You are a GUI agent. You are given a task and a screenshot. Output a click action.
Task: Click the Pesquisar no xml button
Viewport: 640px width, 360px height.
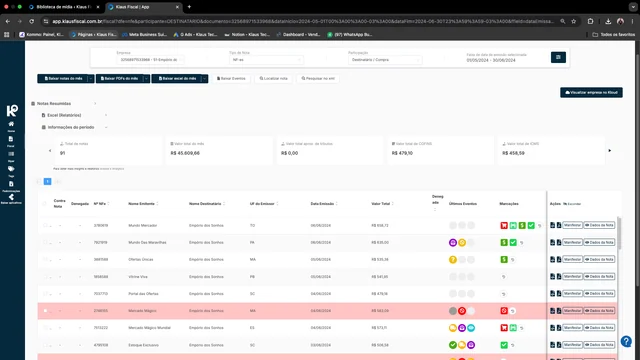pyautogui.click(x=318, y=78)
